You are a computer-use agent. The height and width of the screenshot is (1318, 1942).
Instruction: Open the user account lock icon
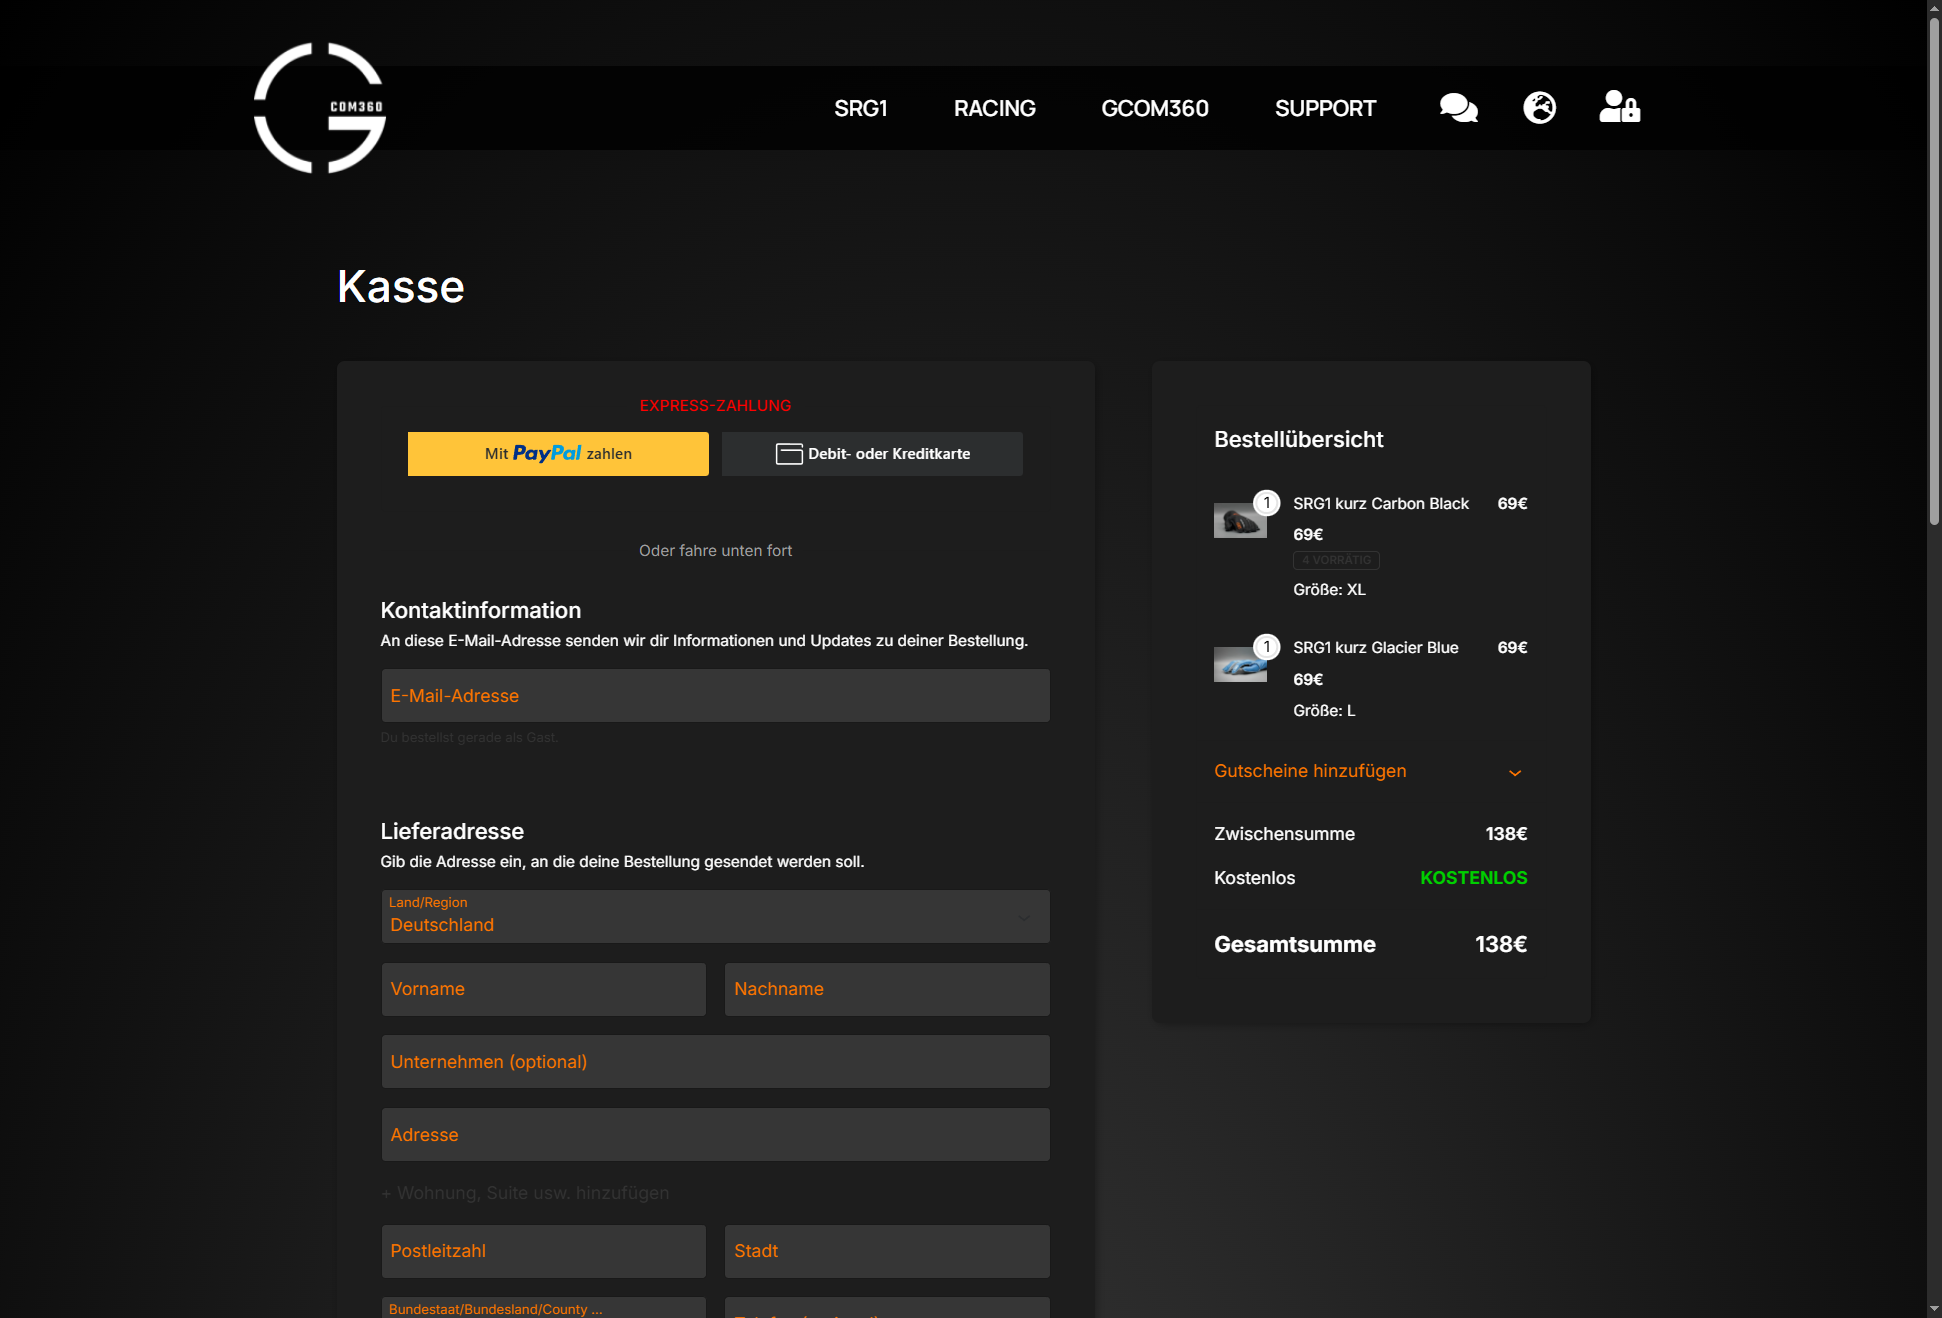(1619, 107)
